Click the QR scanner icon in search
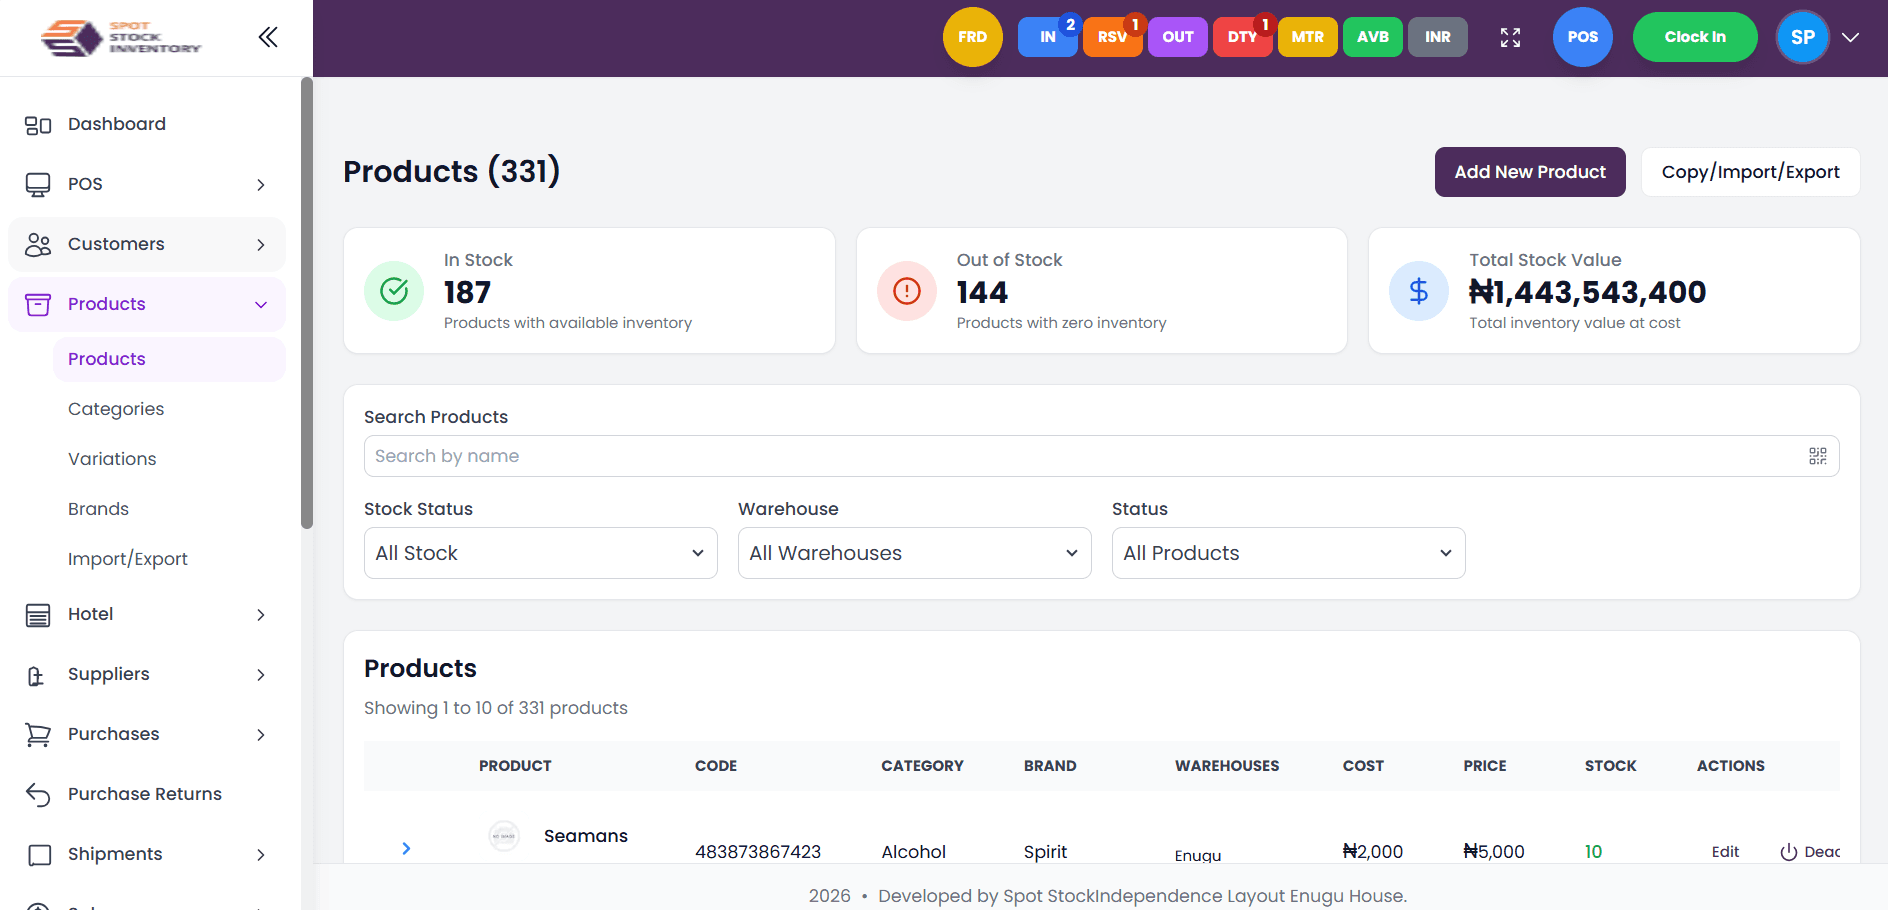 (x=1817, y=456)
